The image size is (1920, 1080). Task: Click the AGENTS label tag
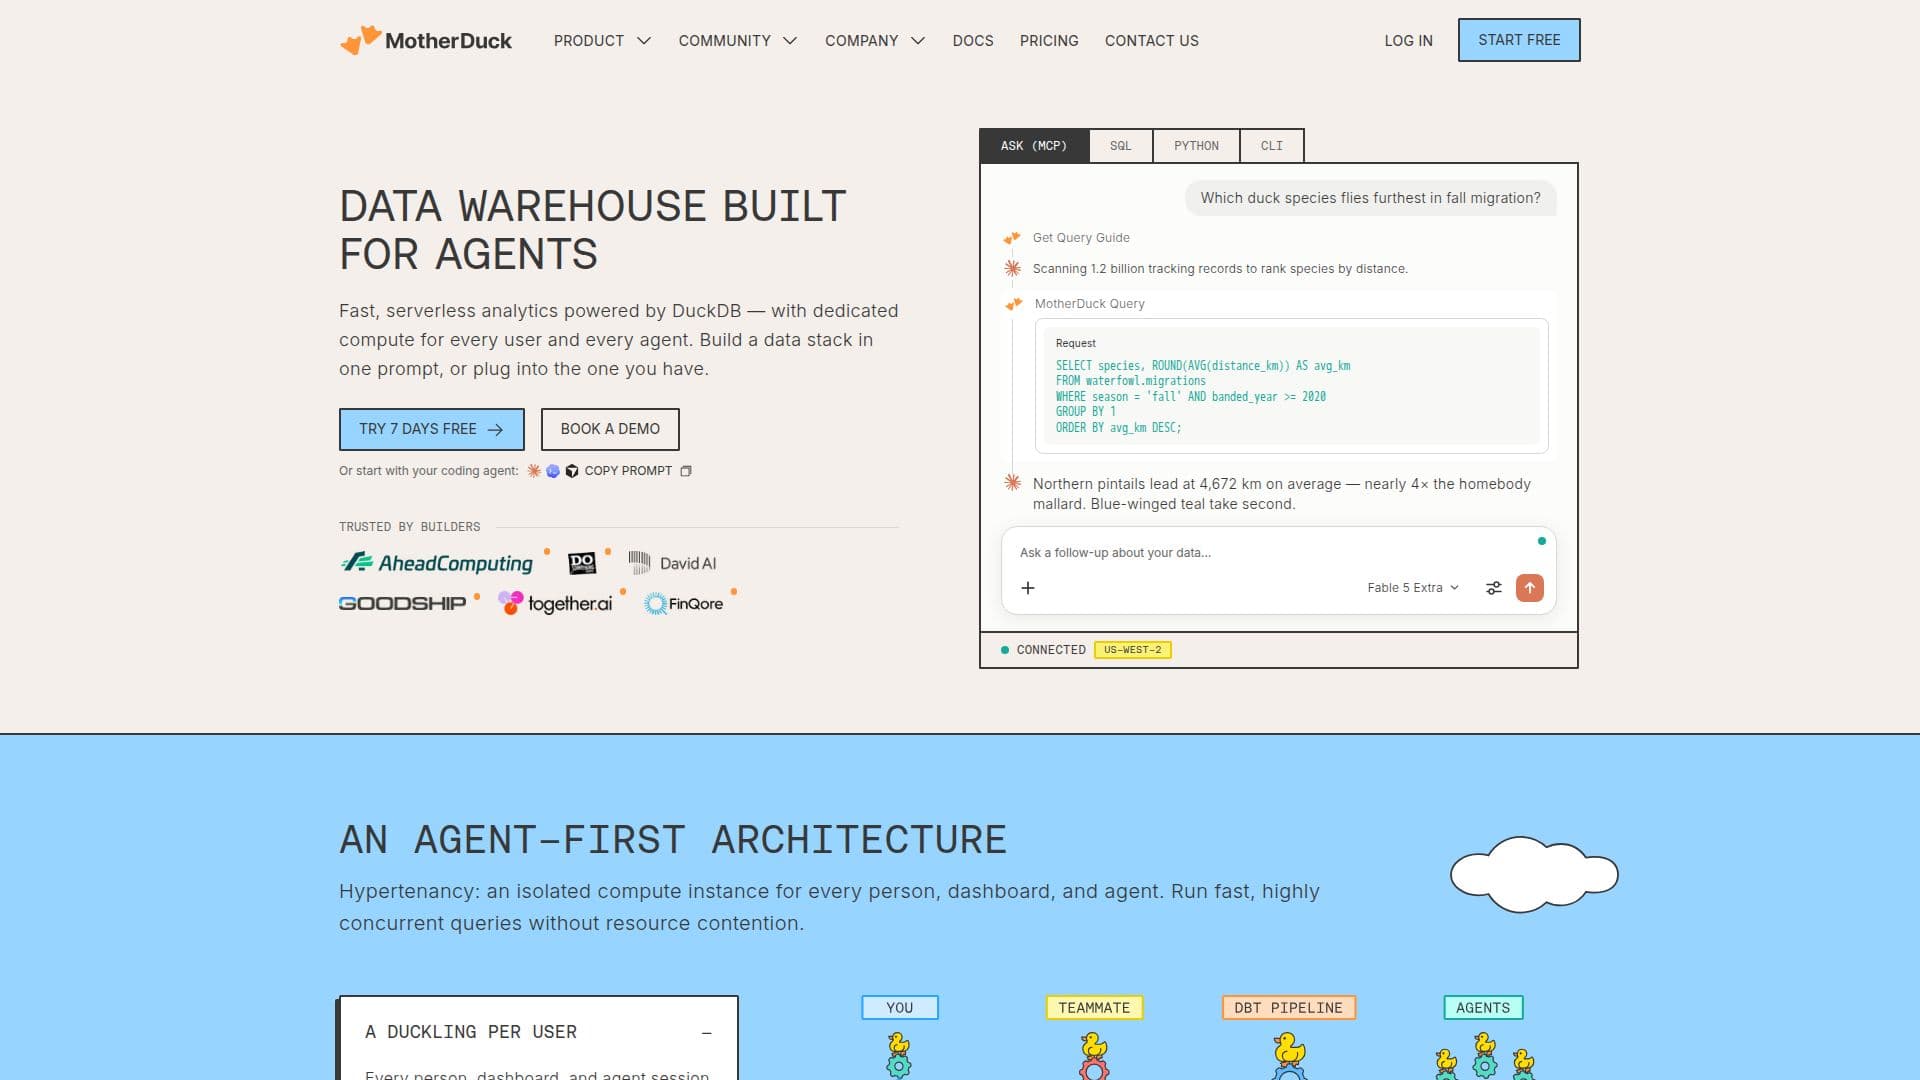pyautogui.click(x=1483, y=1008)
